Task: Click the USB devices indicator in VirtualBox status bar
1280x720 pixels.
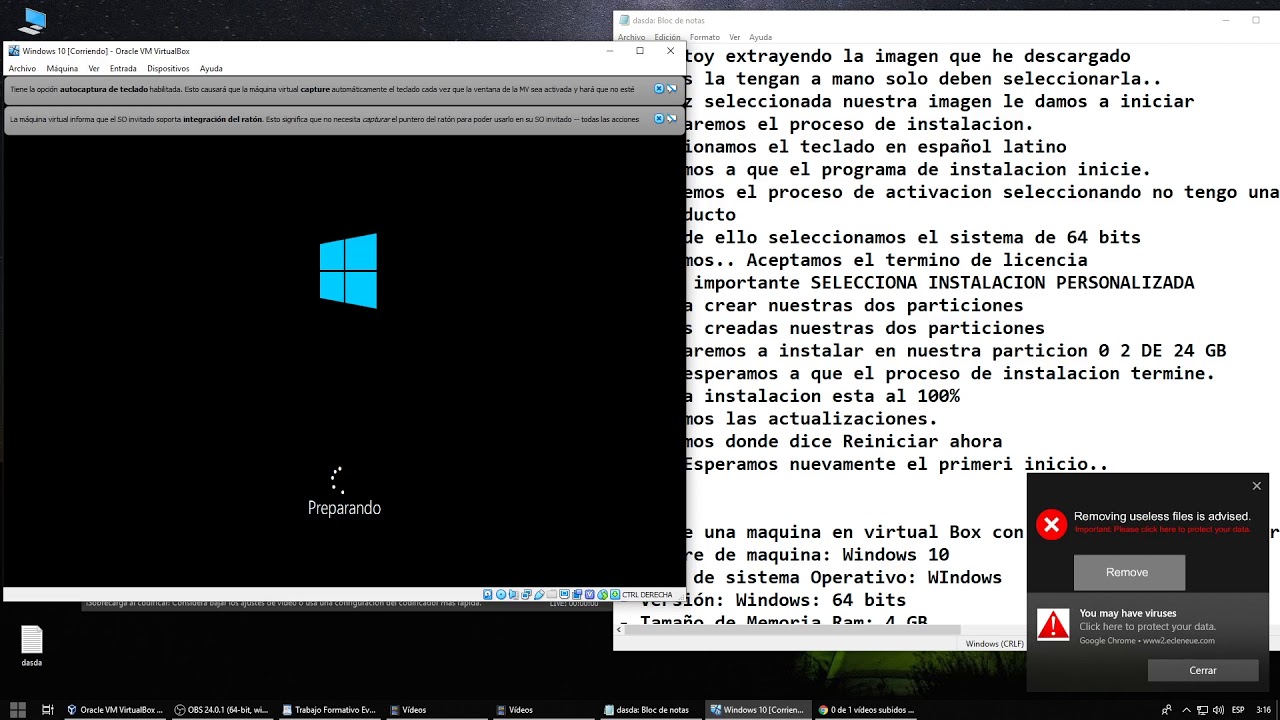Action: 539,594
